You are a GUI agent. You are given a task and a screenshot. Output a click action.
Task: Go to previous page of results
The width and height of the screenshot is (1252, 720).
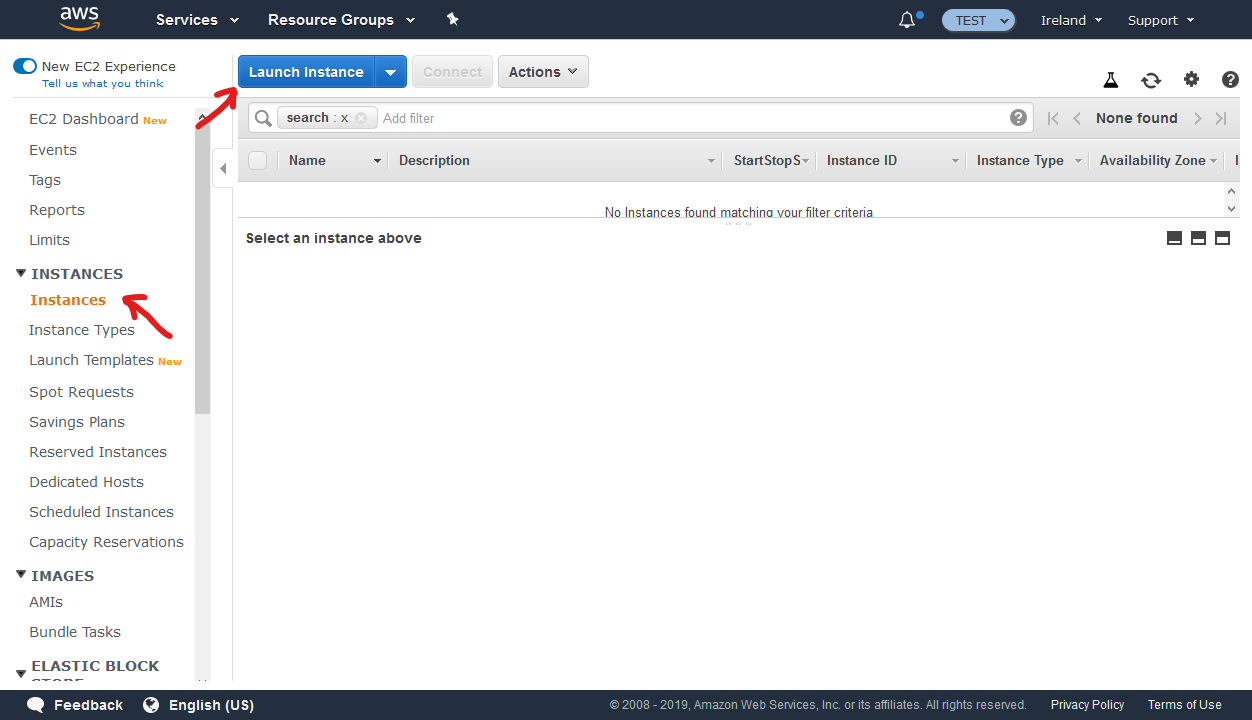click(1077, 118)
